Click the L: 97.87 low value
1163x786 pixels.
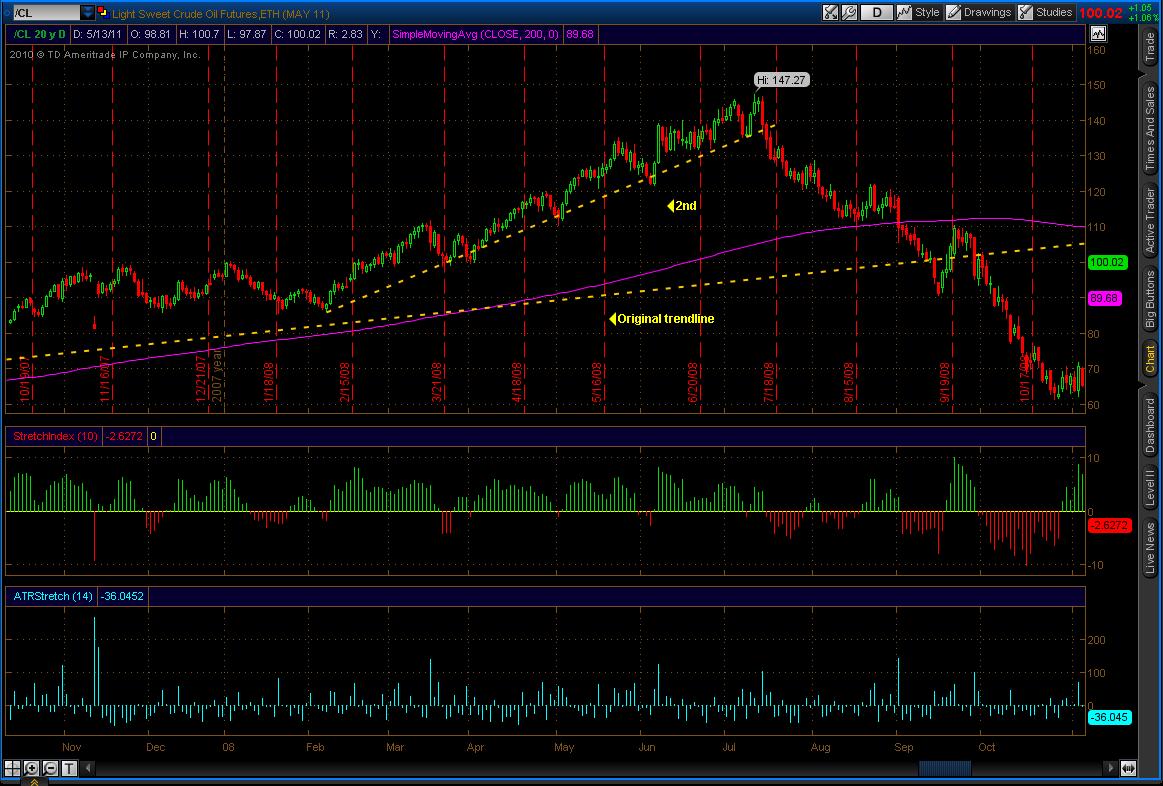point(246,34)
